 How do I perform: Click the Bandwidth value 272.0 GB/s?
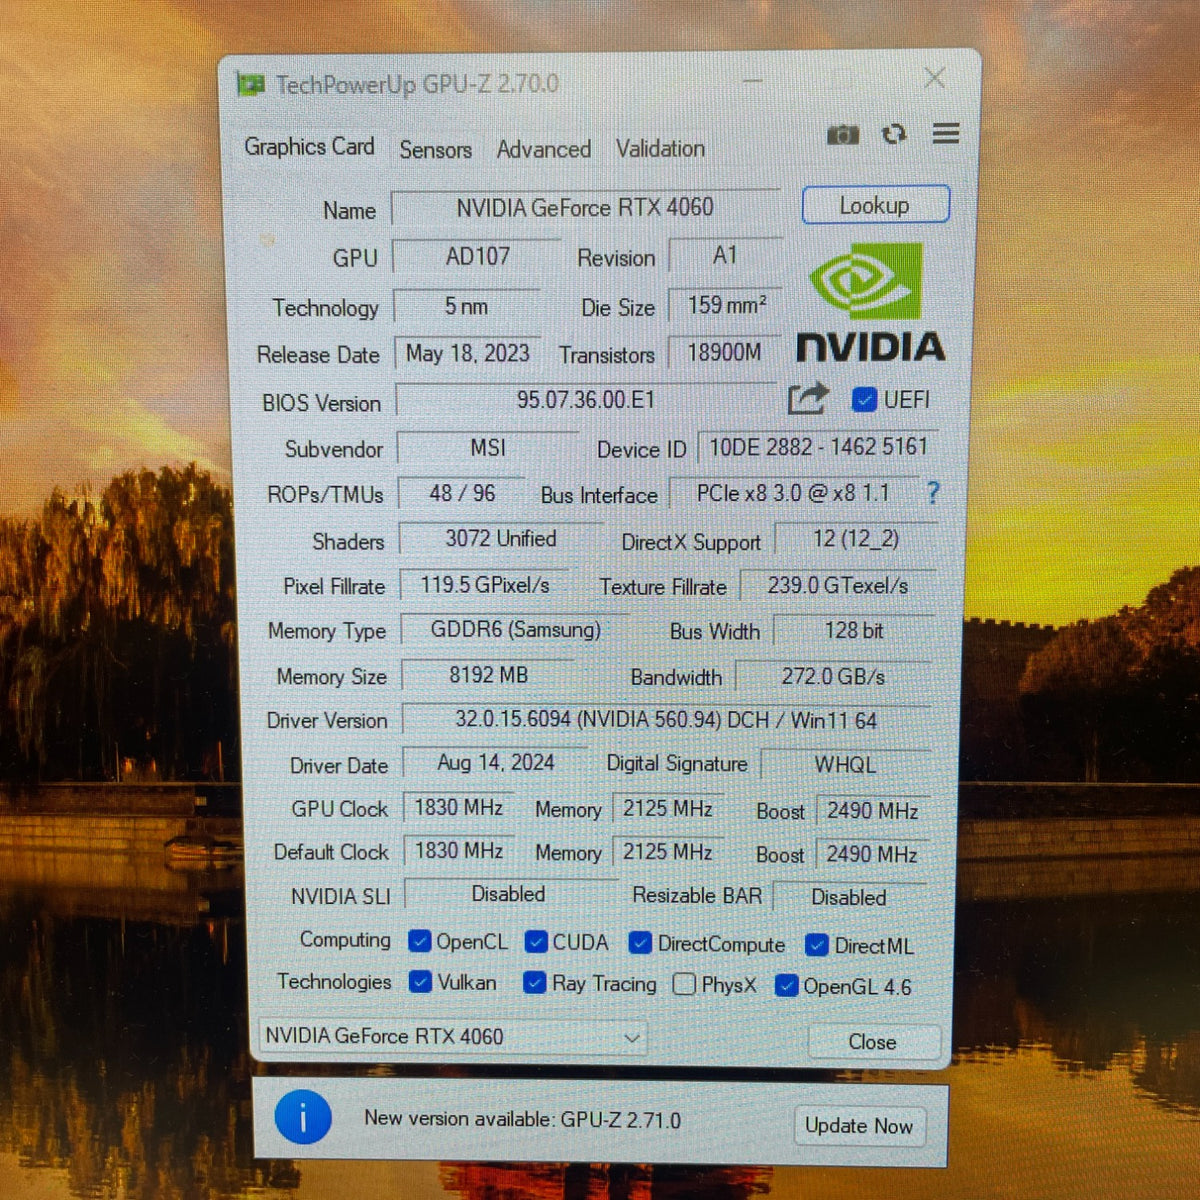[x=834, y=677]
